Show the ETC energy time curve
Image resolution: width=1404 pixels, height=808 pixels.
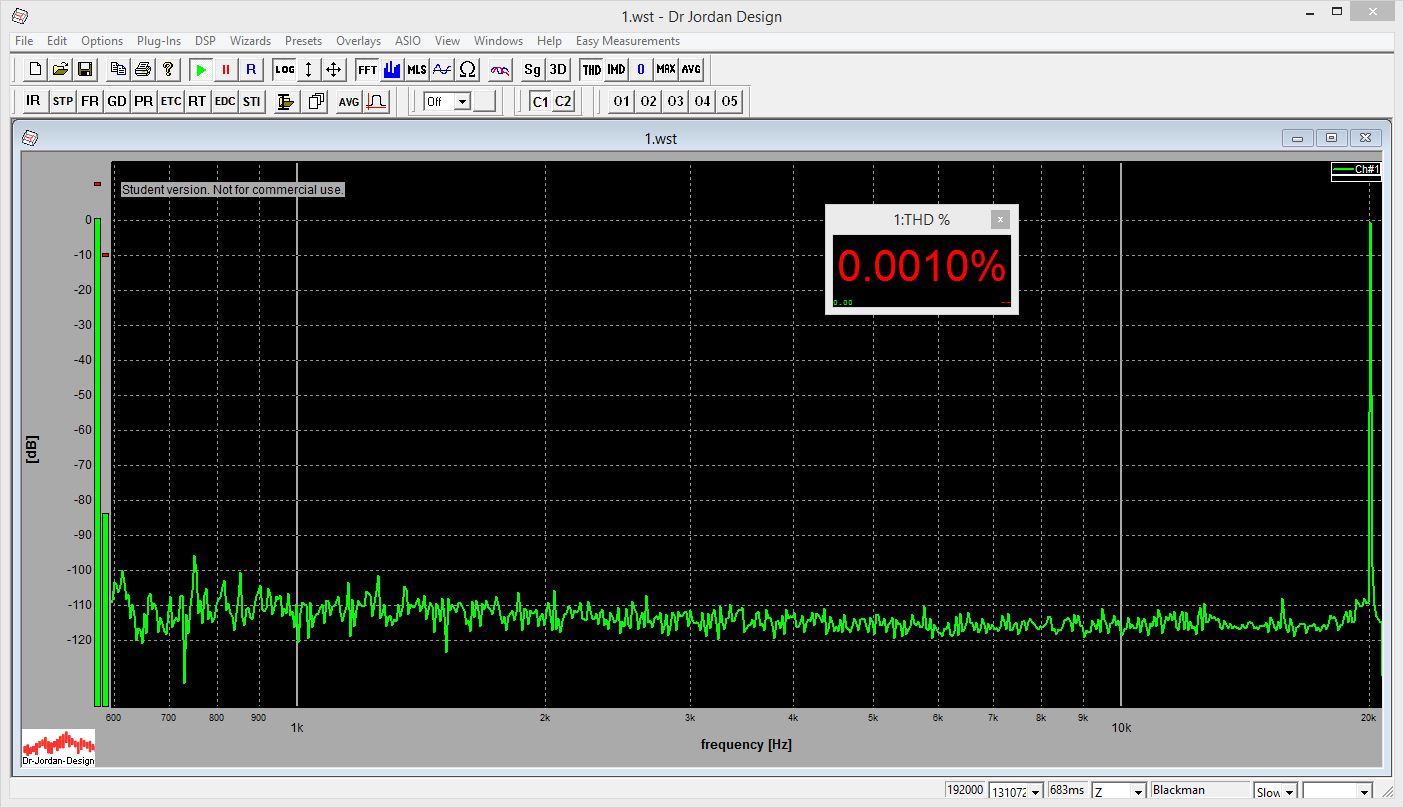pos(171,101)
